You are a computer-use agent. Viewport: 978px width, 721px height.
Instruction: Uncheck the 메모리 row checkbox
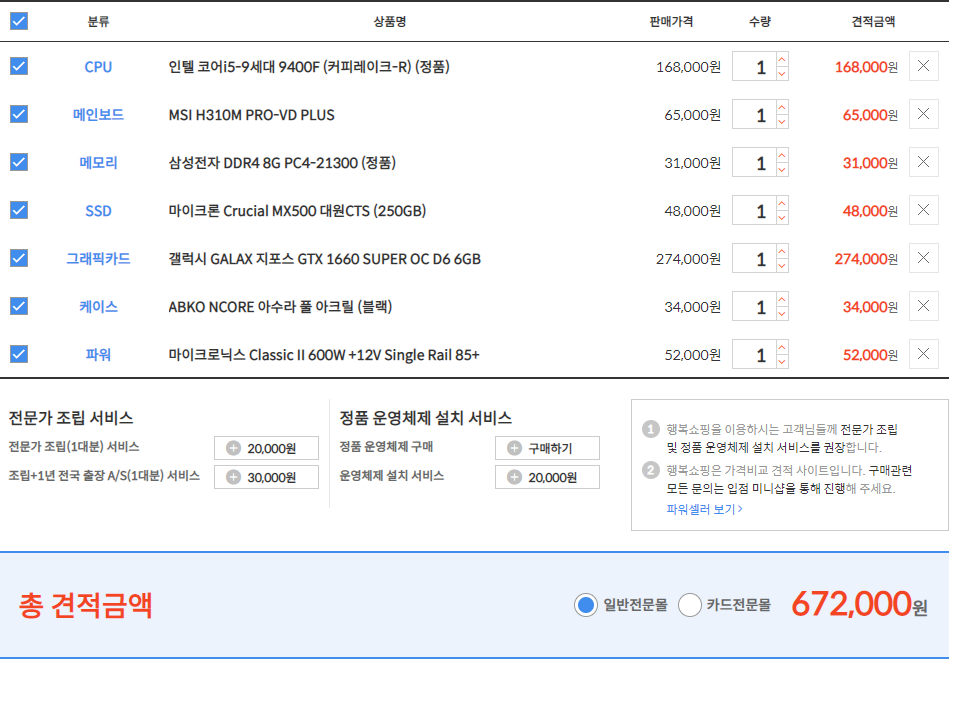19,162
